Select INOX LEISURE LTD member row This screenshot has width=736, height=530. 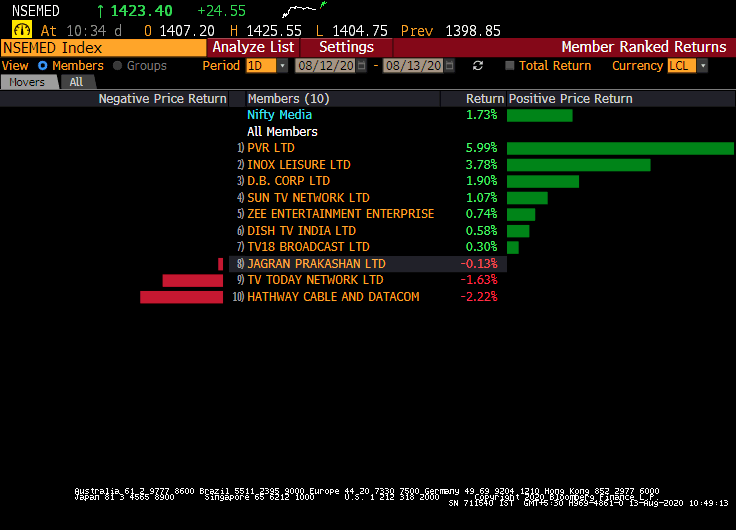click(299, 165)
